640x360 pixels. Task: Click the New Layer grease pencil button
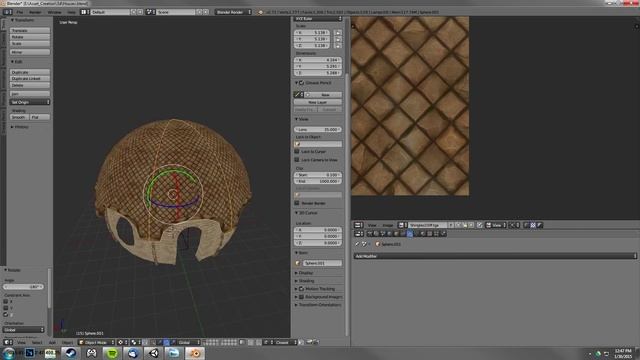(x=318, y=102)
